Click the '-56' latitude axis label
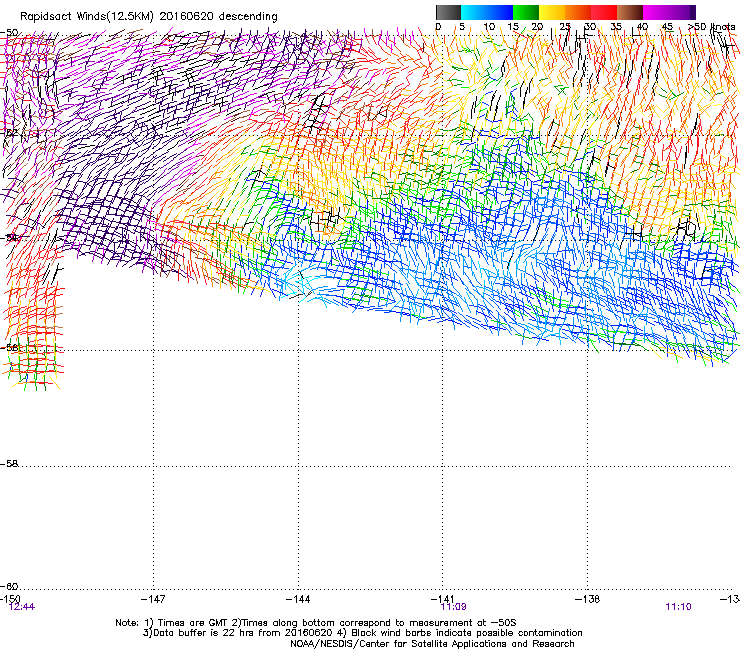 9,348
